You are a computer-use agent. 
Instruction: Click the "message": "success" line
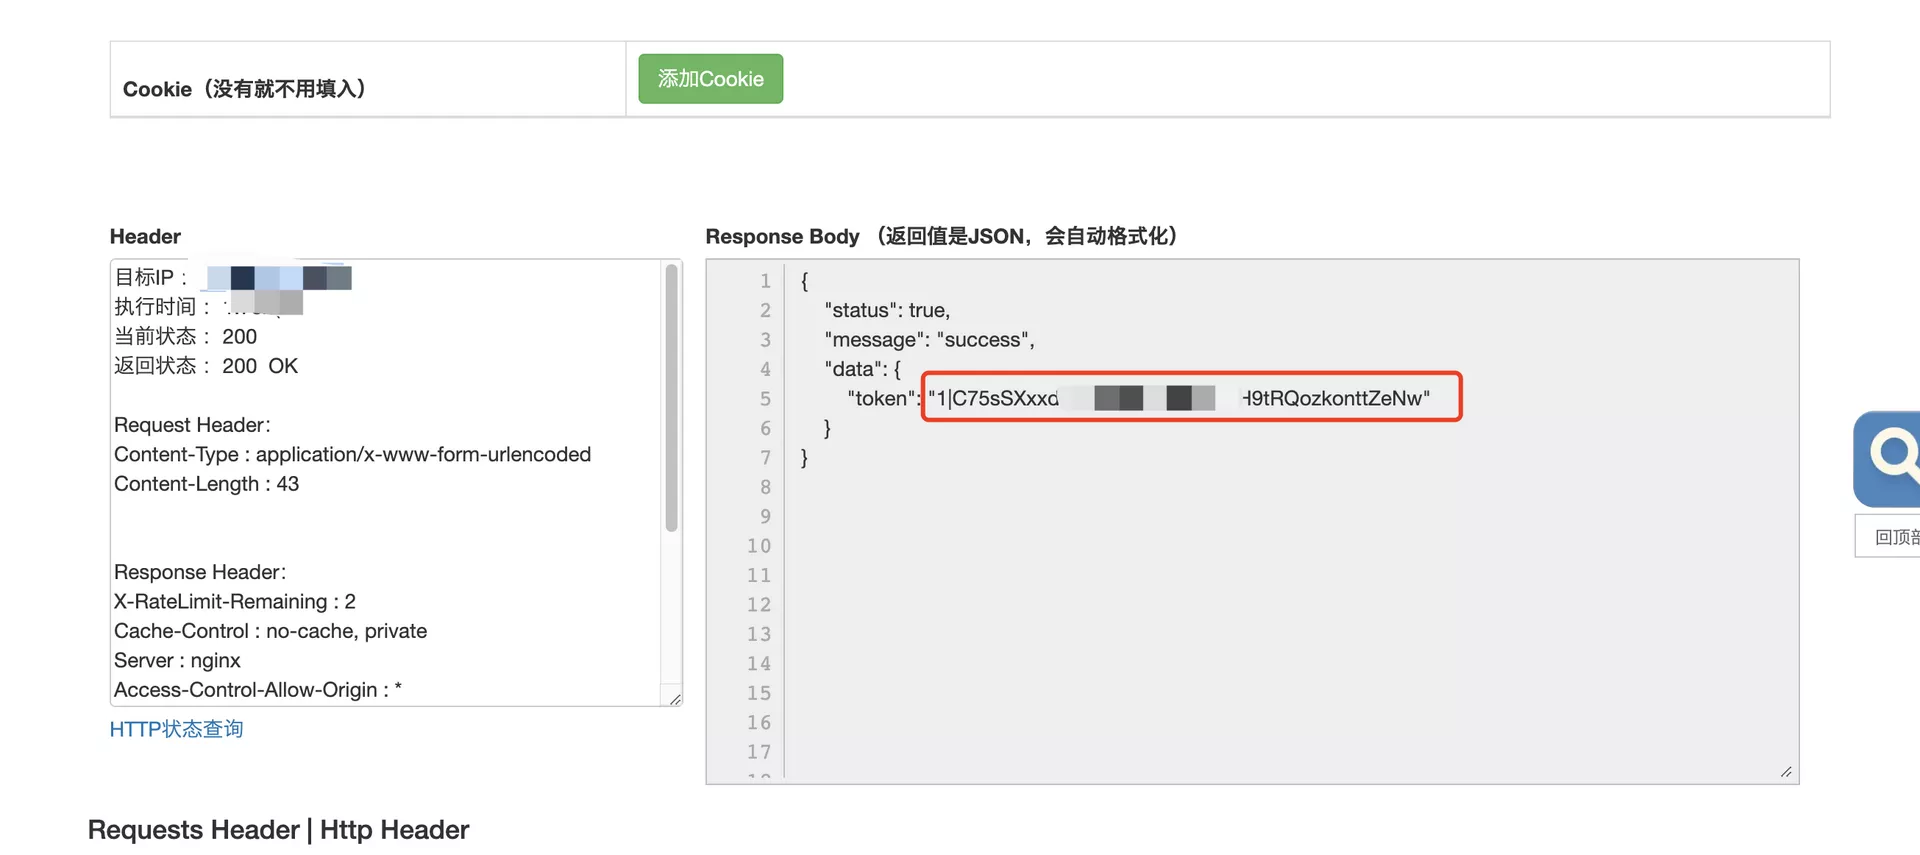(929, 340)
